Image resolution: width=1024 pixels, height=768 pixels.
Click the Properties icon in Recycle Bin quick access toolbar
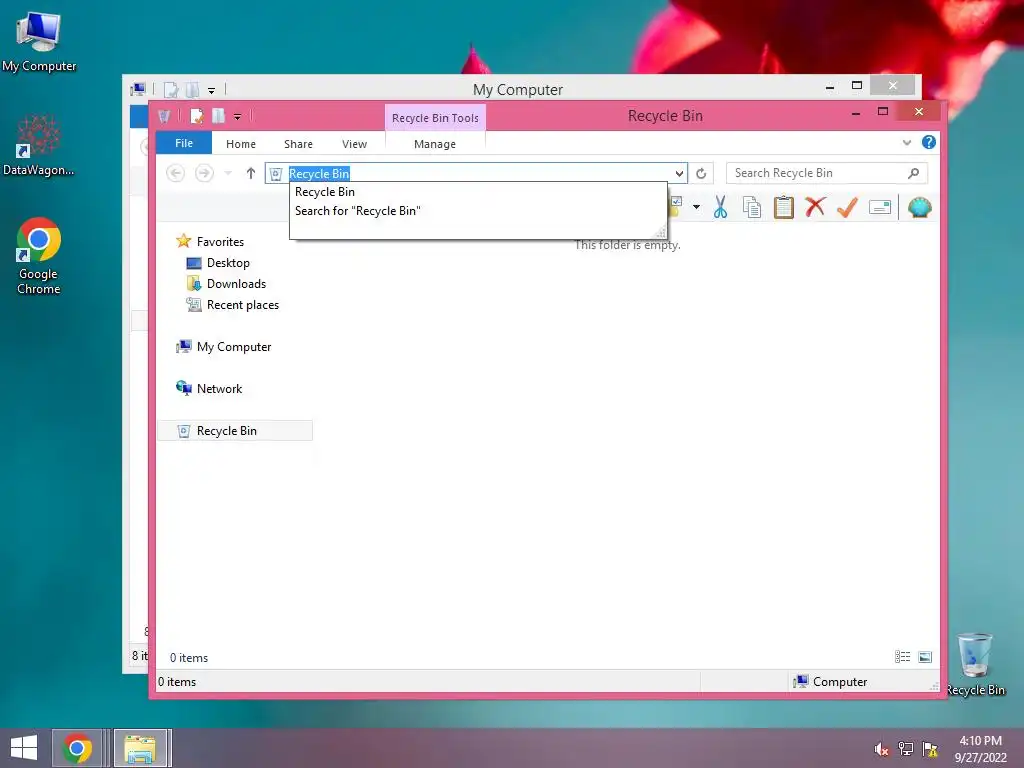coord(197,116)
